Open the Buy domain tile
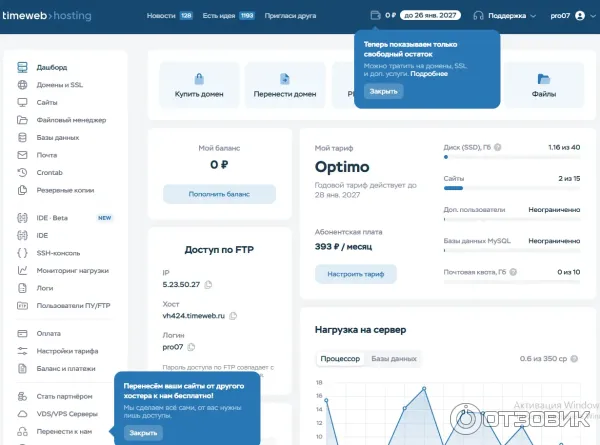Screen dimensions: 600x445 click(x=199, y=85)
